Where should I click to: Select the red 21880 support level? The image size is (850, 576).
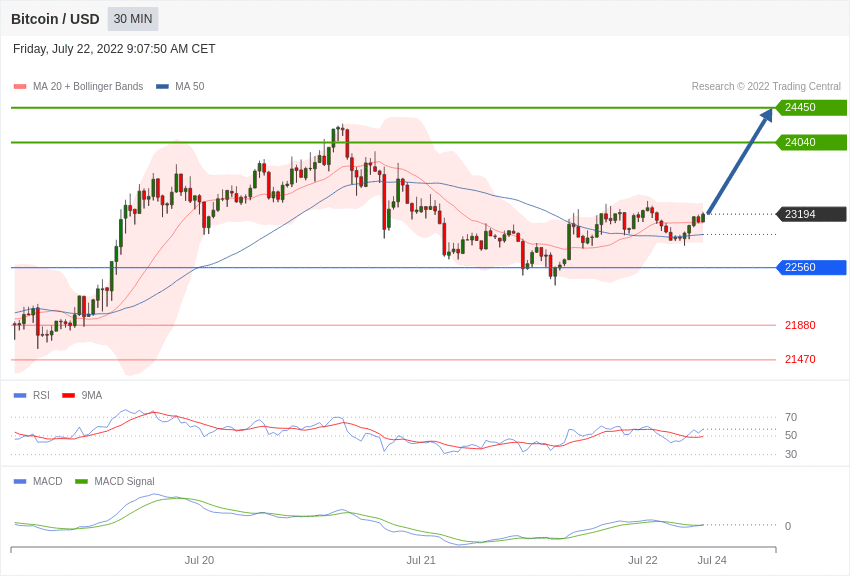click(x=800, y=325)
